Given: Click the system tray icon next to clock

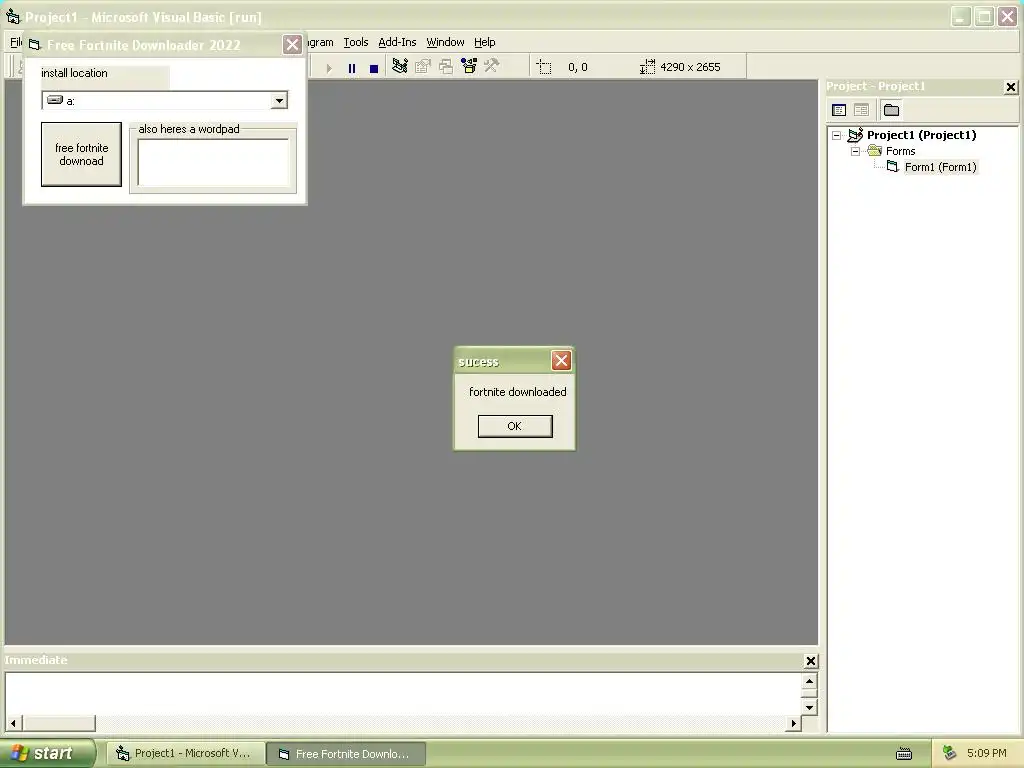Looking at the screenshot, I should pos(950,753).
